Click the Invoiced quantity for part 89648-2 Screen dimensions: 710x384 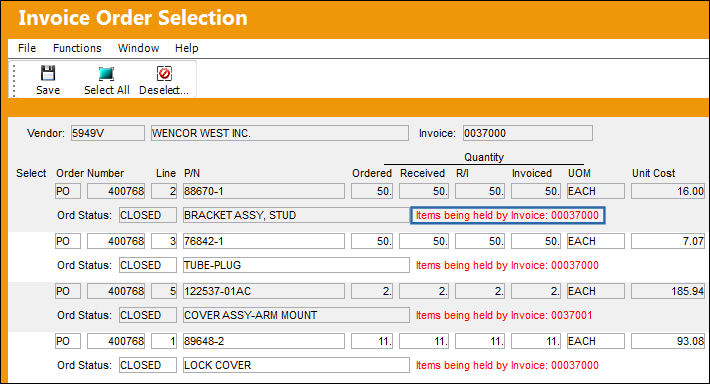coord(536,341)
